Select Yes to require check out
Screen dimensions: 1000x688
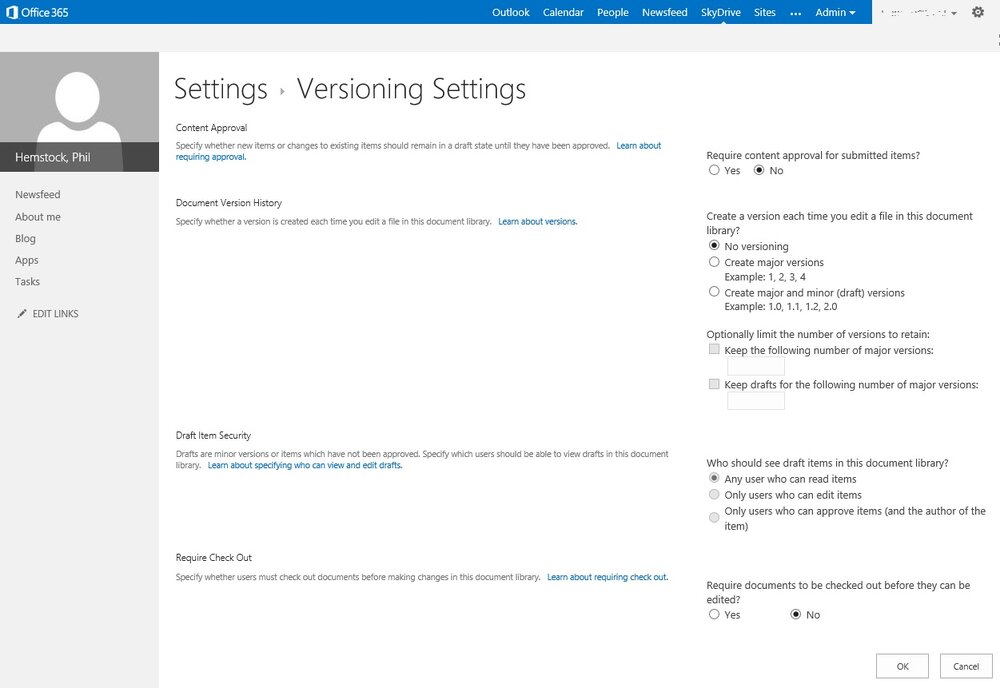[x=714, y=614]
